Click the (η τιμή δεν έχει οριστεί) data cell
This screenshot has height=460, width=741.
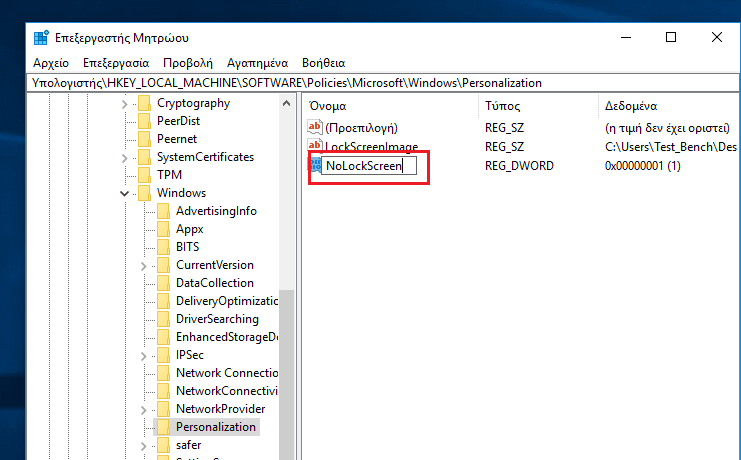click(667, 128)
